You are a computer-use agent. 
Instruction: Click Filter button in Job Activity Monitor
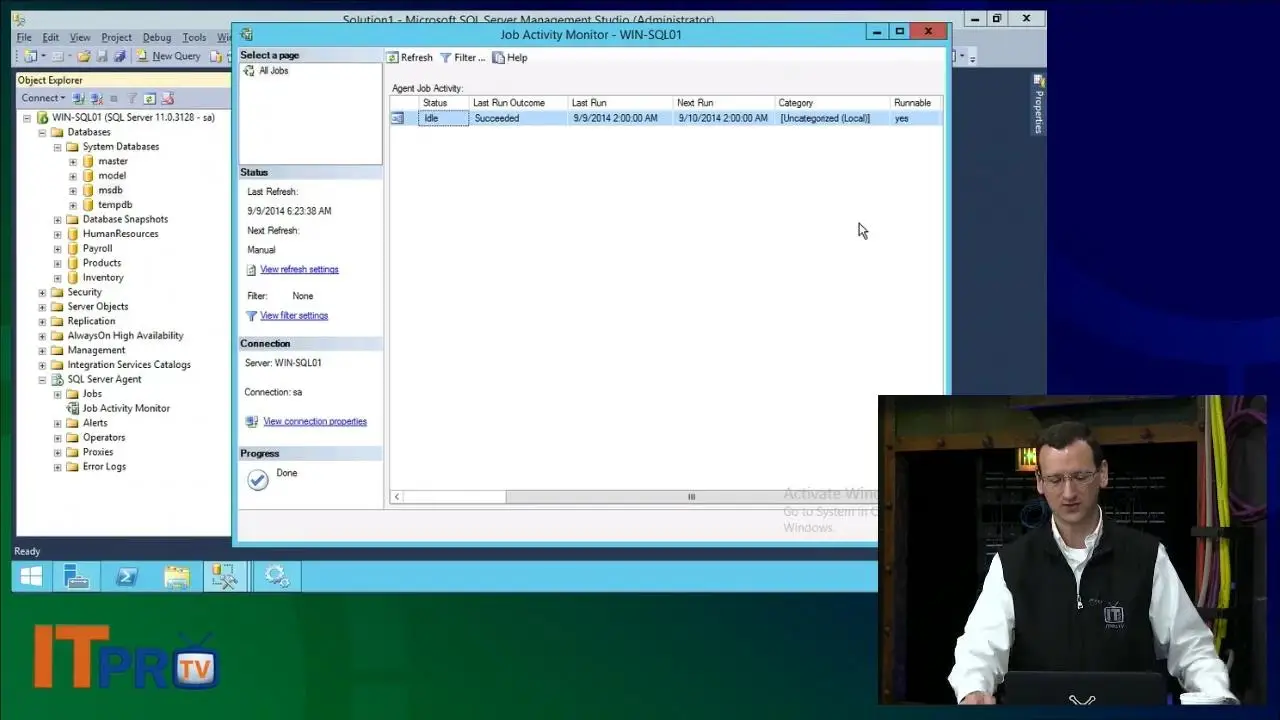463,58
